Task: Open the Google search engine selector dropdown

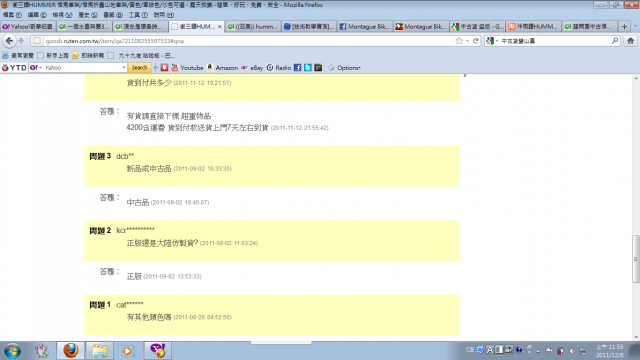Action: tap(491, 41)
